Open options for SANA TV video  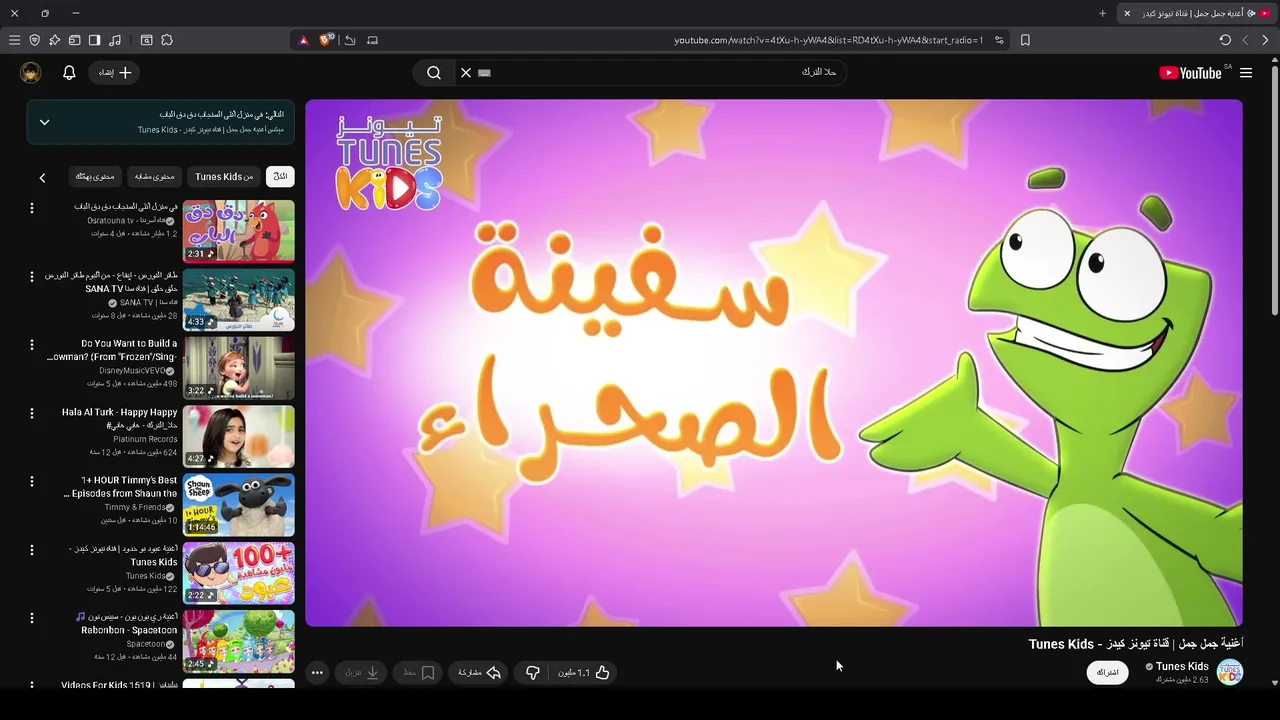(x=31, y=276)
